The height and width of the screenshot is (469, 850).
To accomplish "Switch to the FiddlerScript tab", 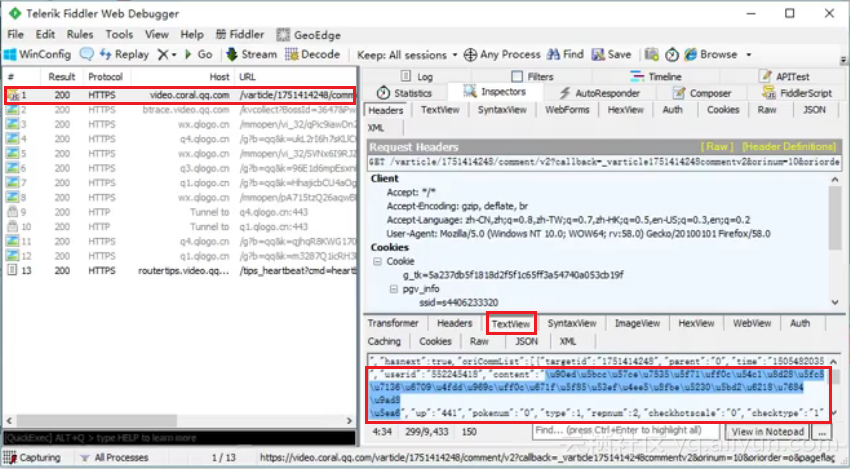I will [798, 93].
